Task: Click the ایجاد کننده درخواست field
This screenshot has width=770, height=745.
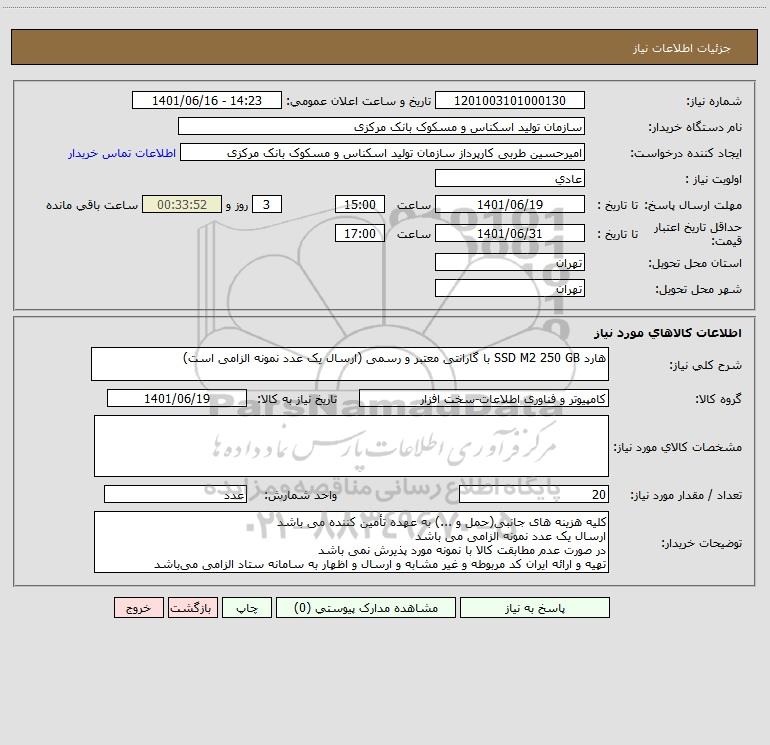Action: (x=383, y=152)
